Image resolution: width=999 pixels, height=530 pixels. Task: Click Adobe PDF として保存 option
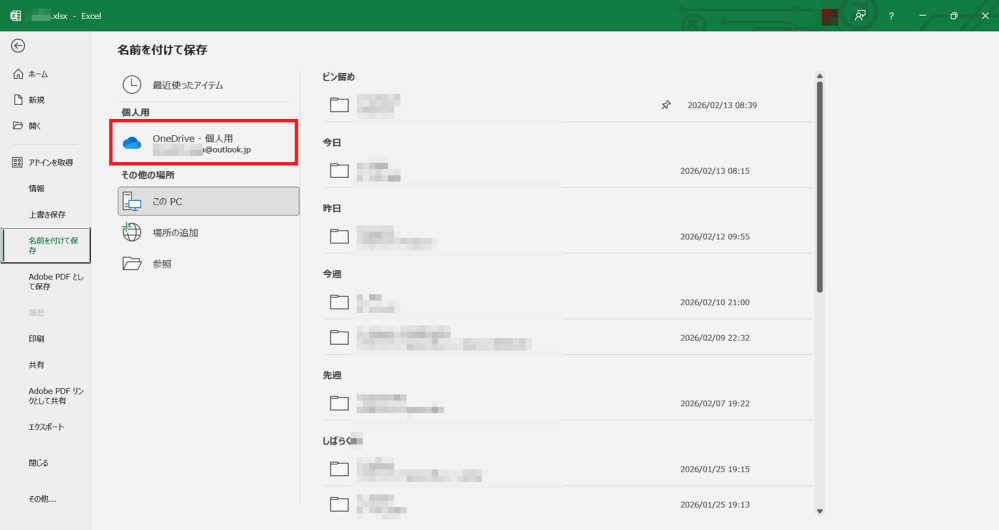click(x=55, y=281)
